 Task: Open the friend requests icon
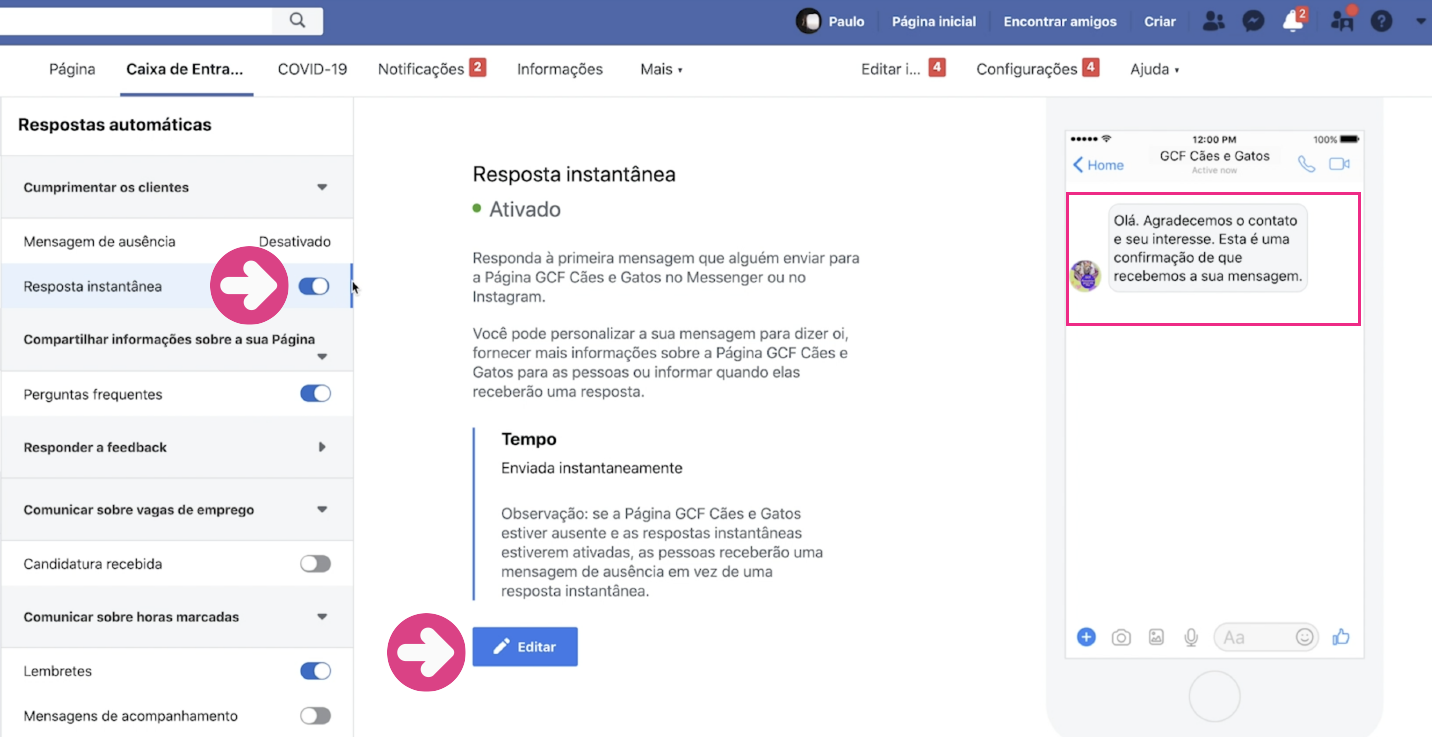coord(1214,21)
